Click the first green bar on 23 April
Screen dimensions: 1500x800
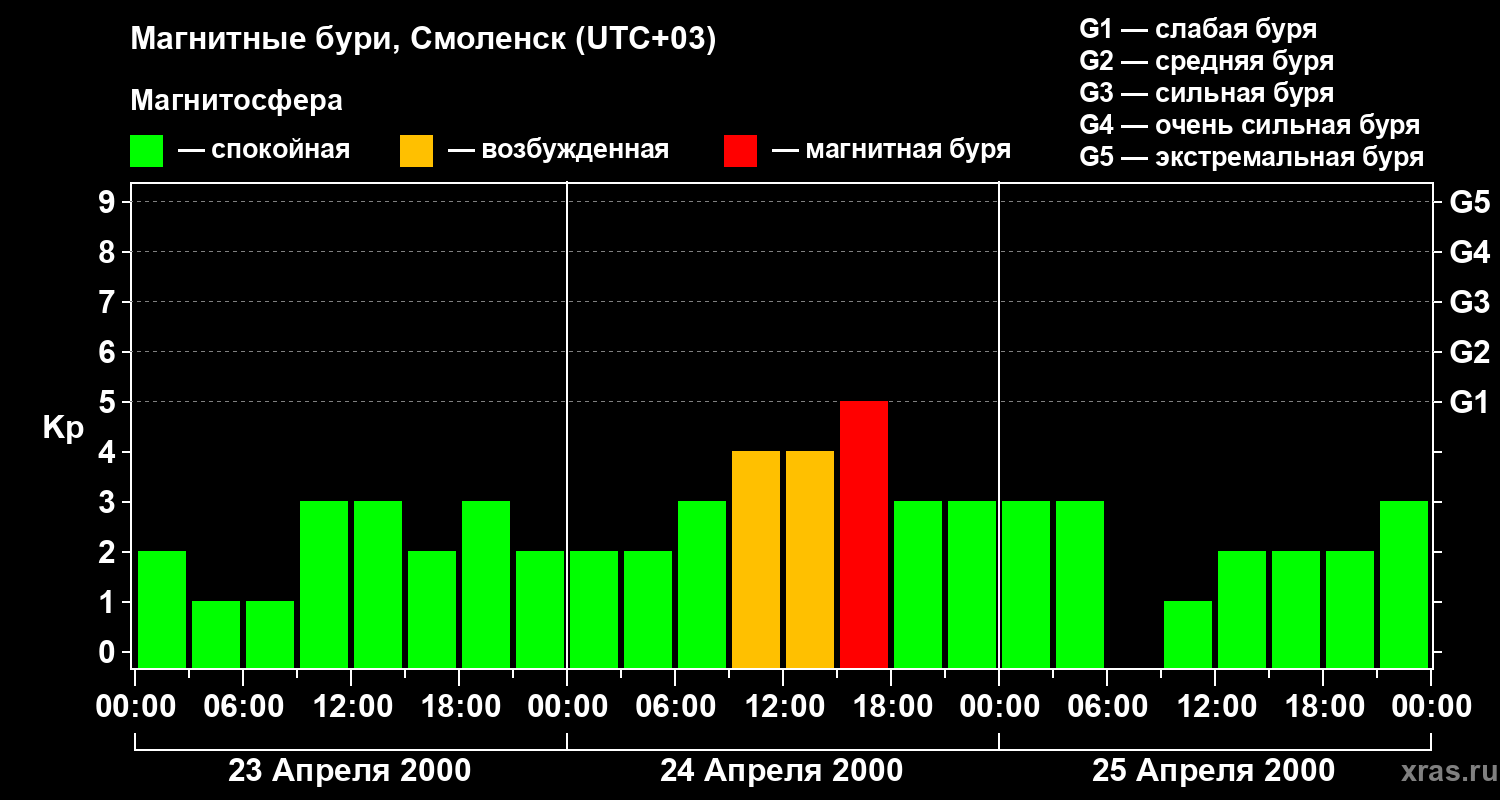162,609
